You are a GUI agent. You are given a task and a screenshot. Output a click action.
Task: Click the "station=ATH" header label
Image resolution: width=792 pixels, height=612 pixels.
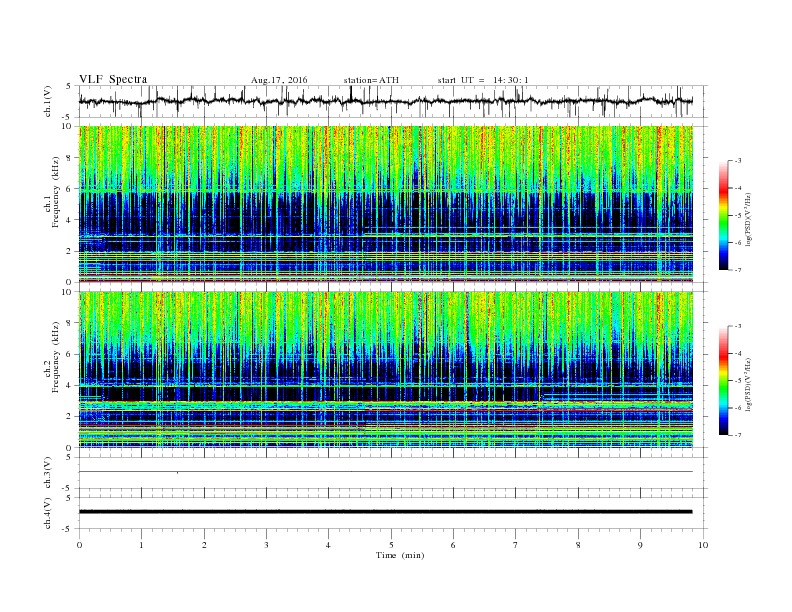(x=371, y=80)
